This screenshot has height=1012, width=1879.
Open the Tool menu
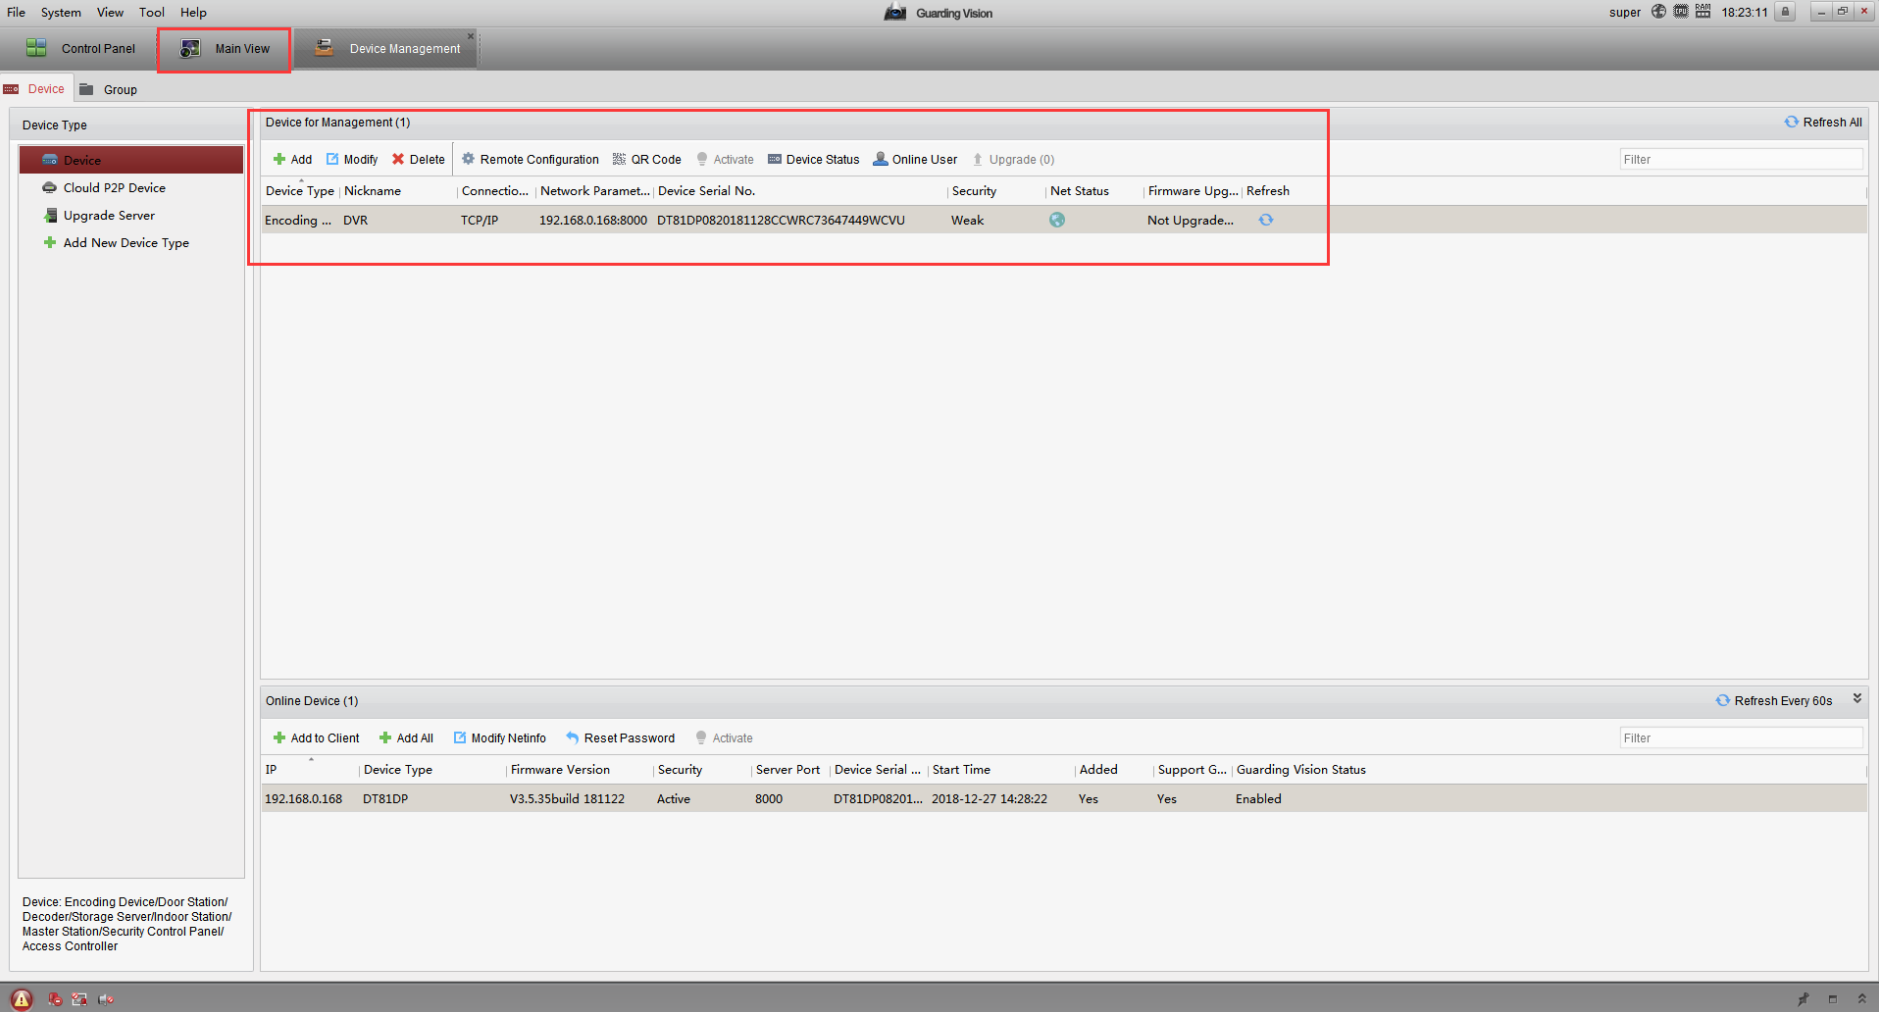click(x=151, y=12)
